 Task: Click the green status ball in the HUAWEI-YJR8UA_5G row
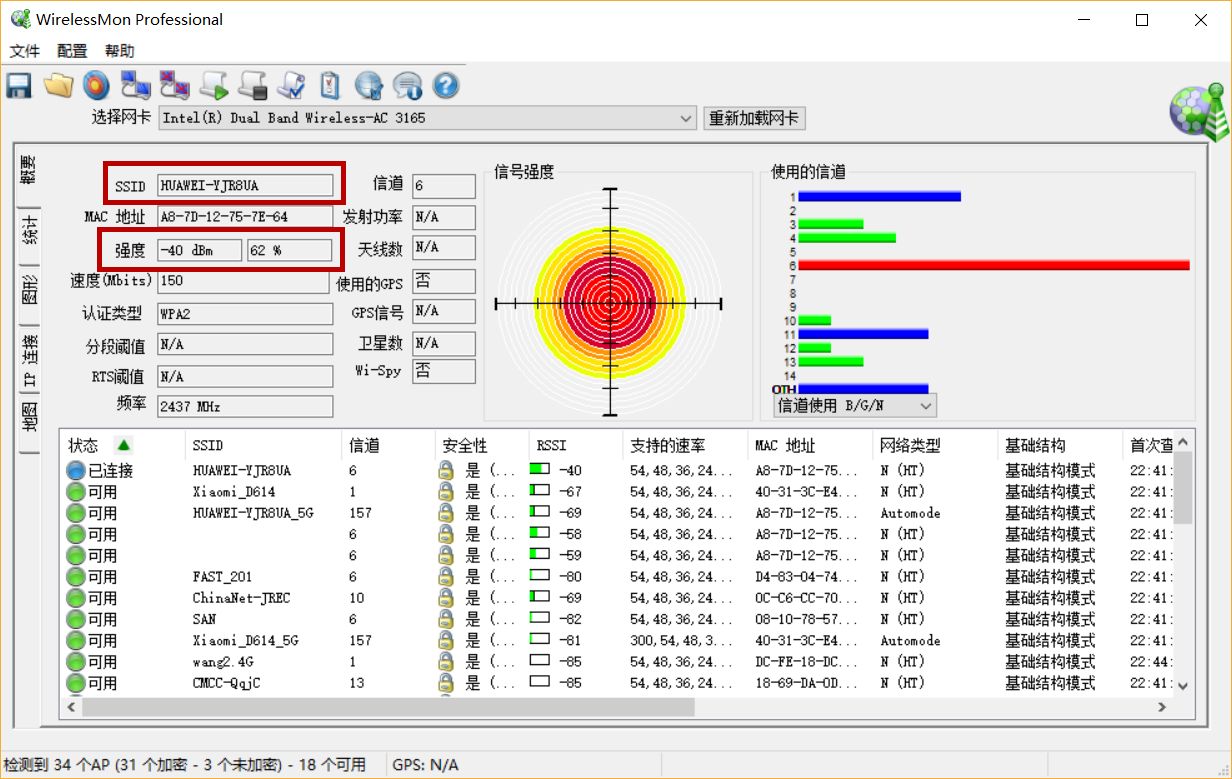76,513
